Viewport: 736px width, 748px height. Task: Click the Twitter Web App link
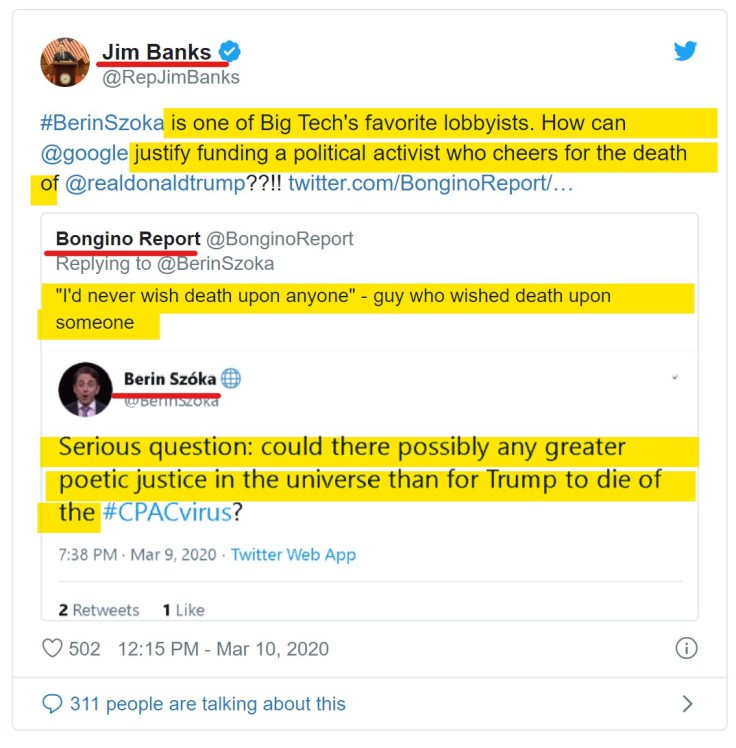click(x=293, y=554)
